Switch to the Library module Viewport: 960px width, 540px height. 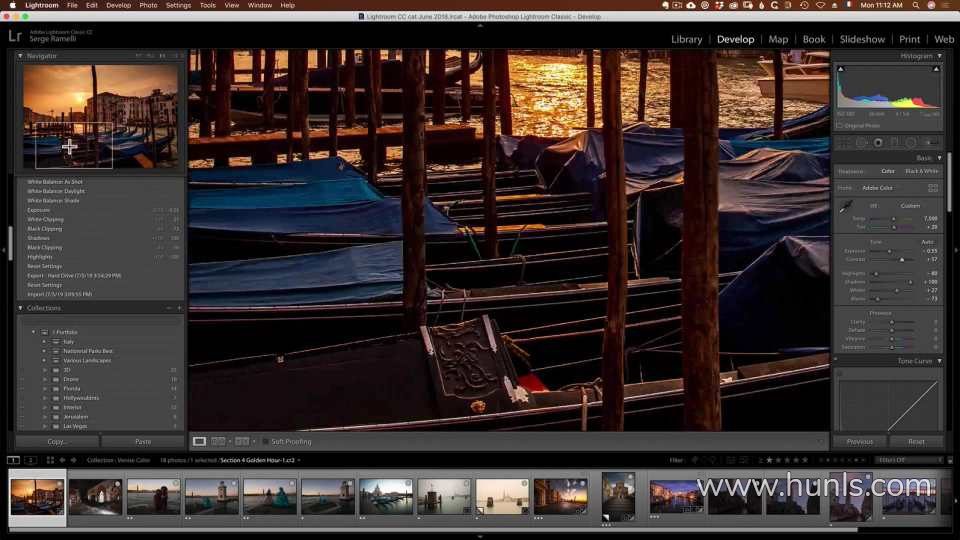pyautogui.click(x=686, y=39)
